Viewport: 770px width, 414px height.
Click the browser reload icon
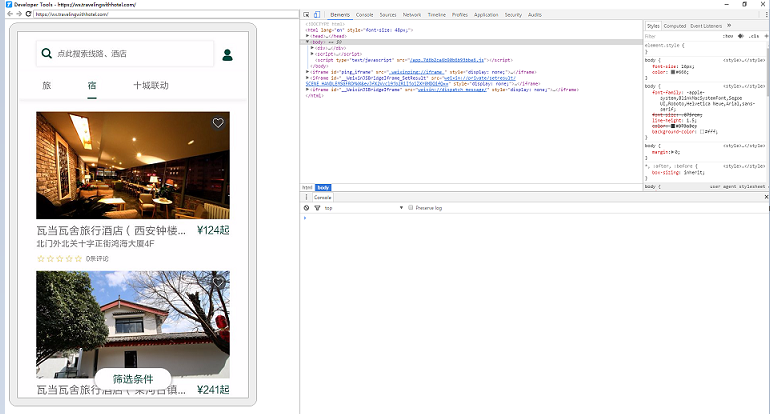(x=27, y=15)
